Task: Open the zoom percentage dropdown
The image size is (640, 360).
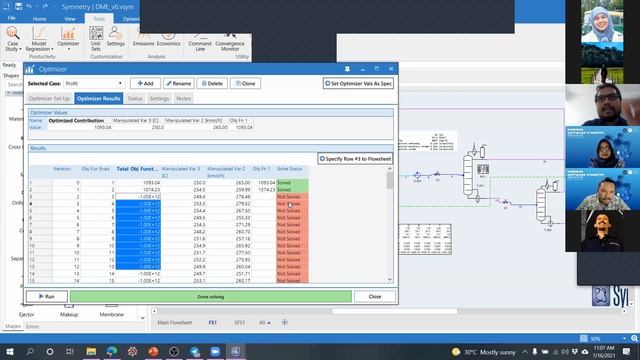Action: click(x=624, y=338)
